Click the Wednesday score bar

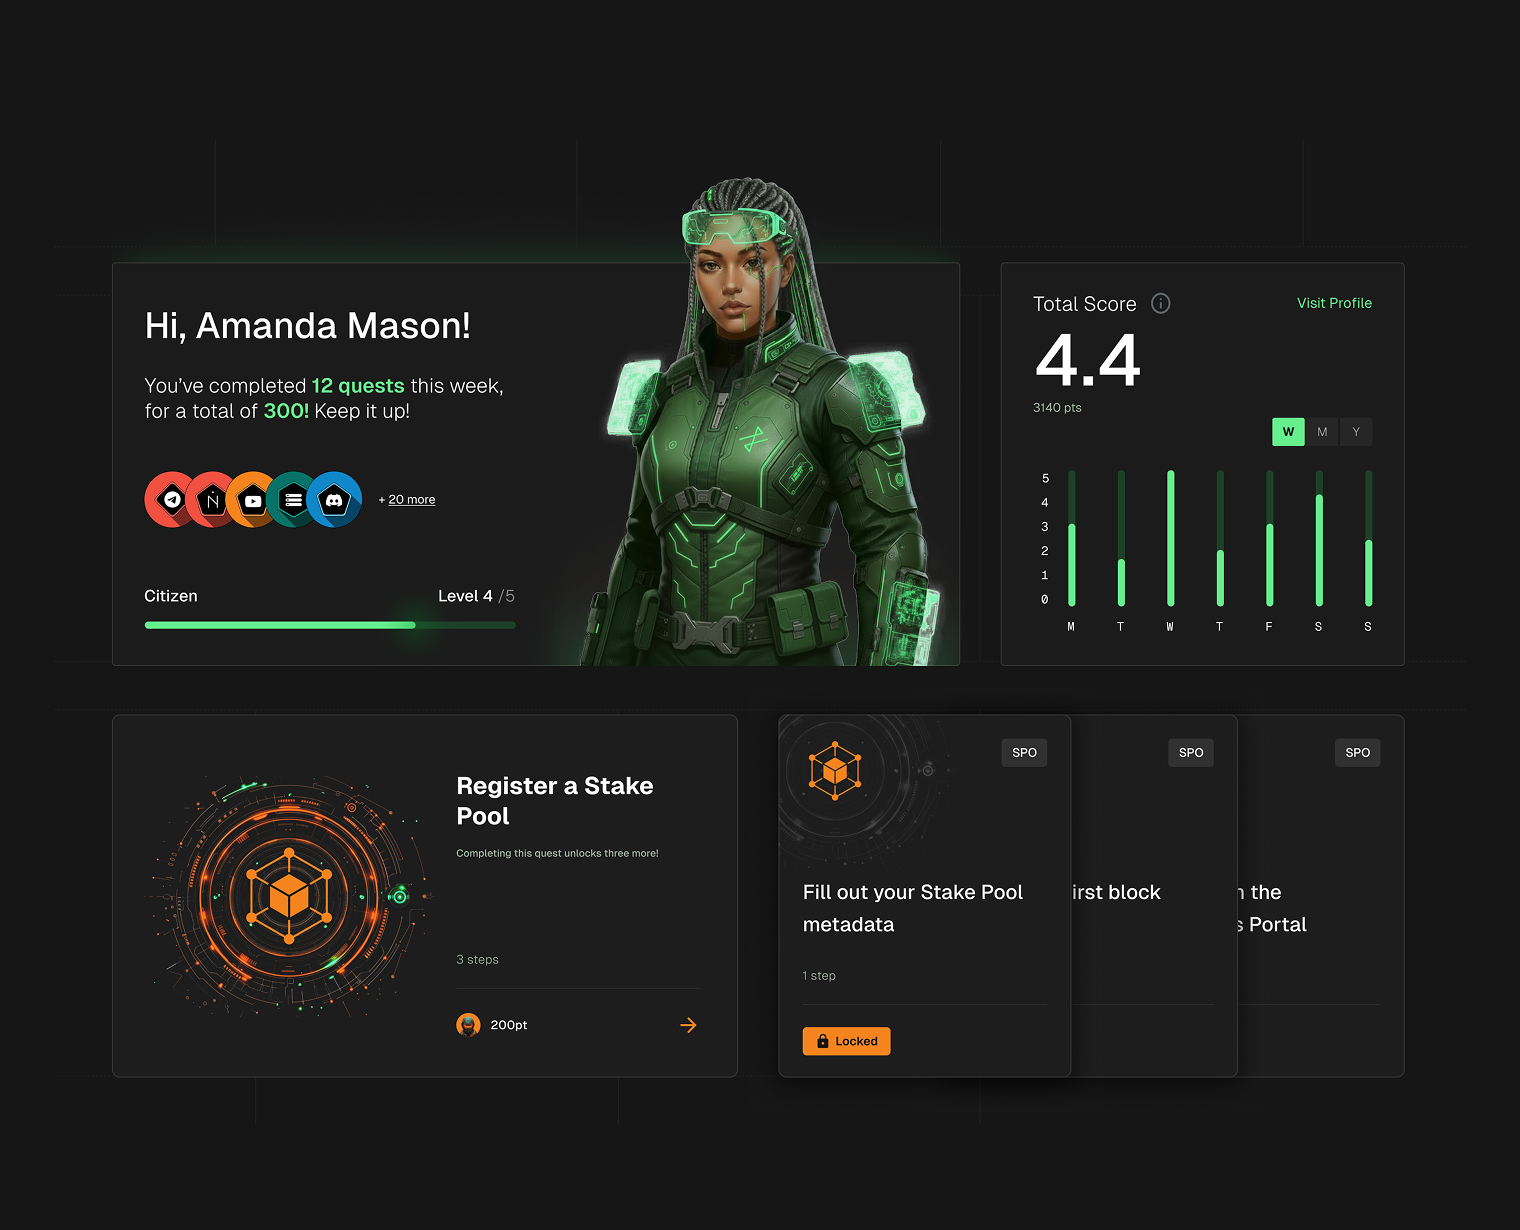[1170, 538]
